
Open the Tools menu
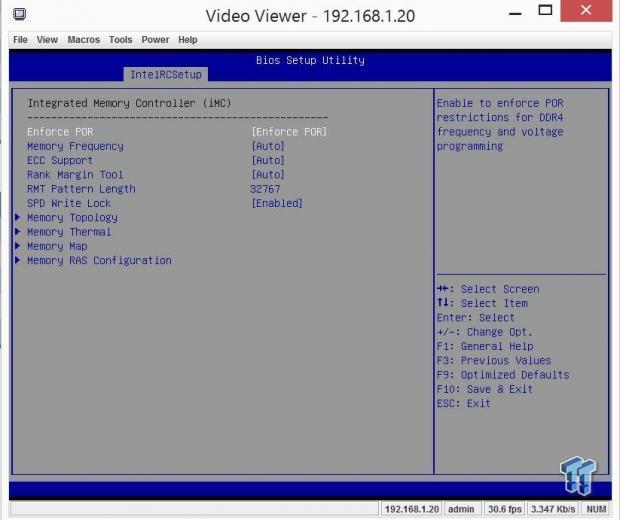121,40
